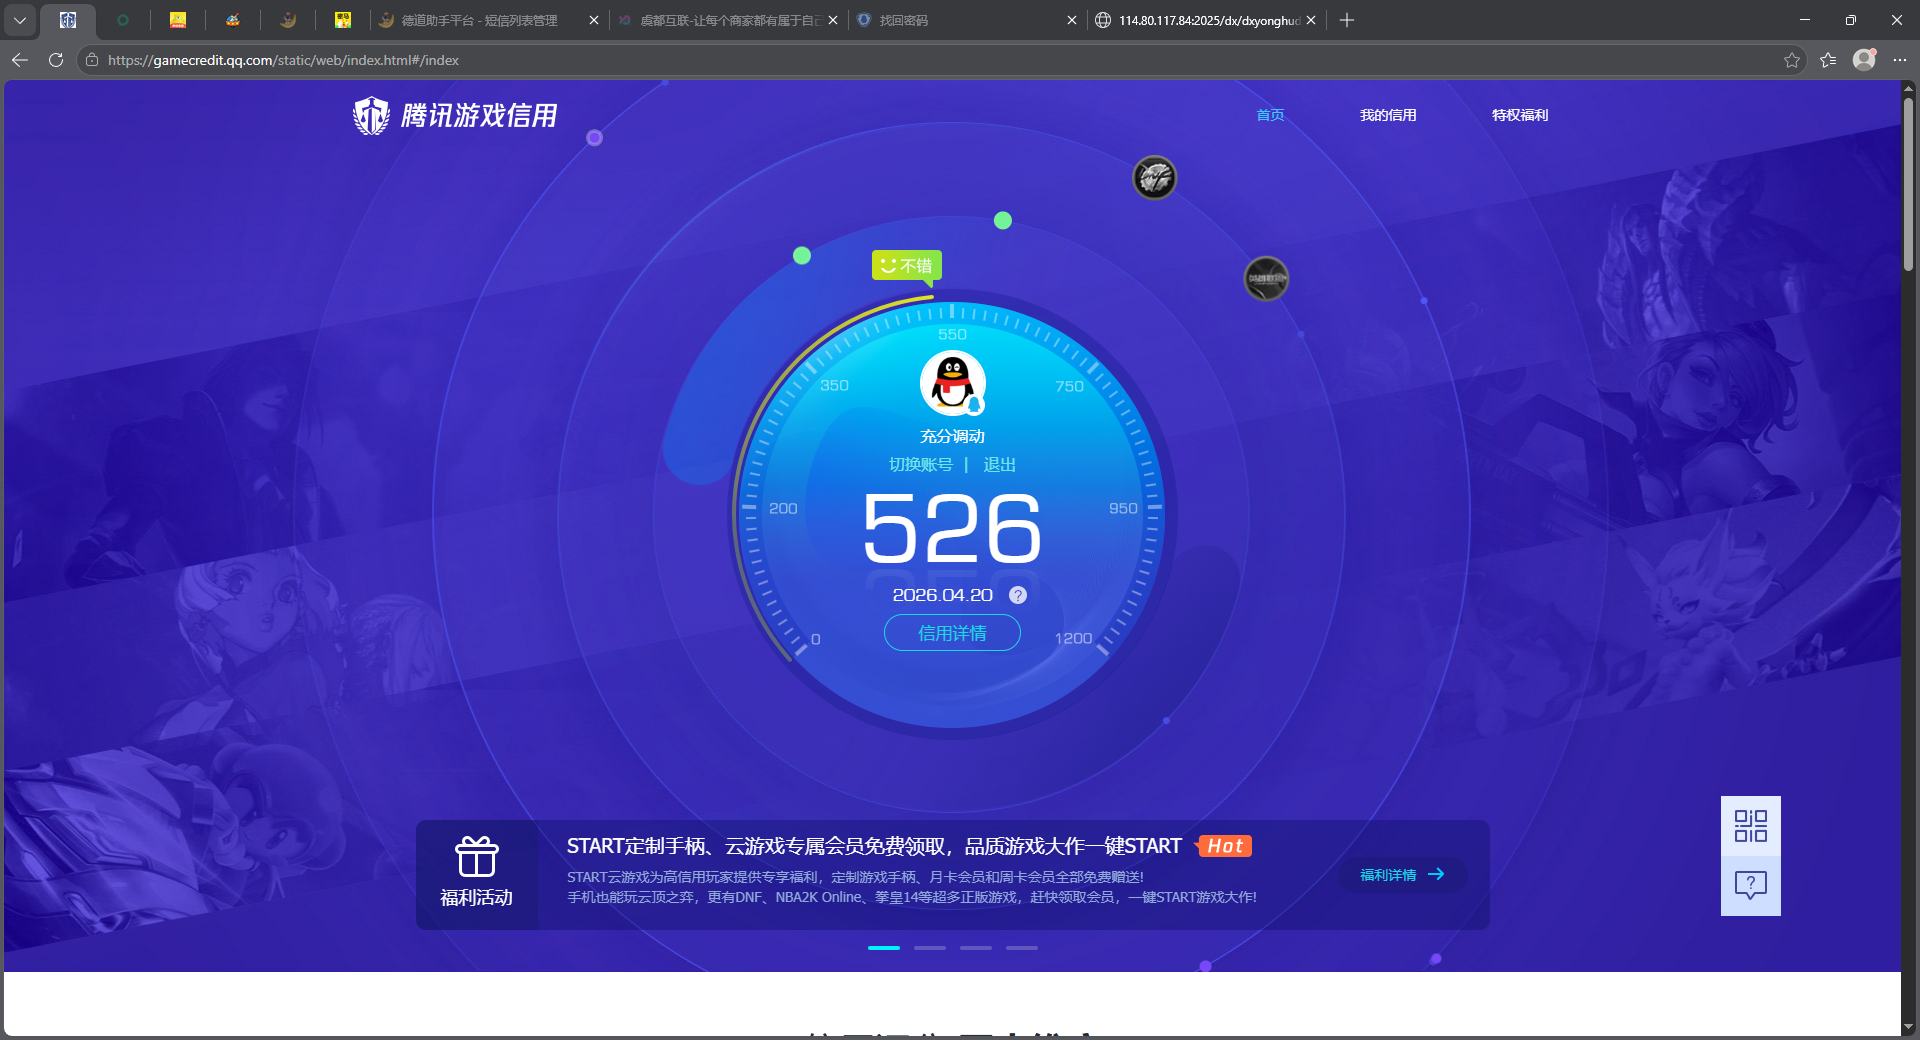Select the second carousel indicator dot

click(929, 948)
